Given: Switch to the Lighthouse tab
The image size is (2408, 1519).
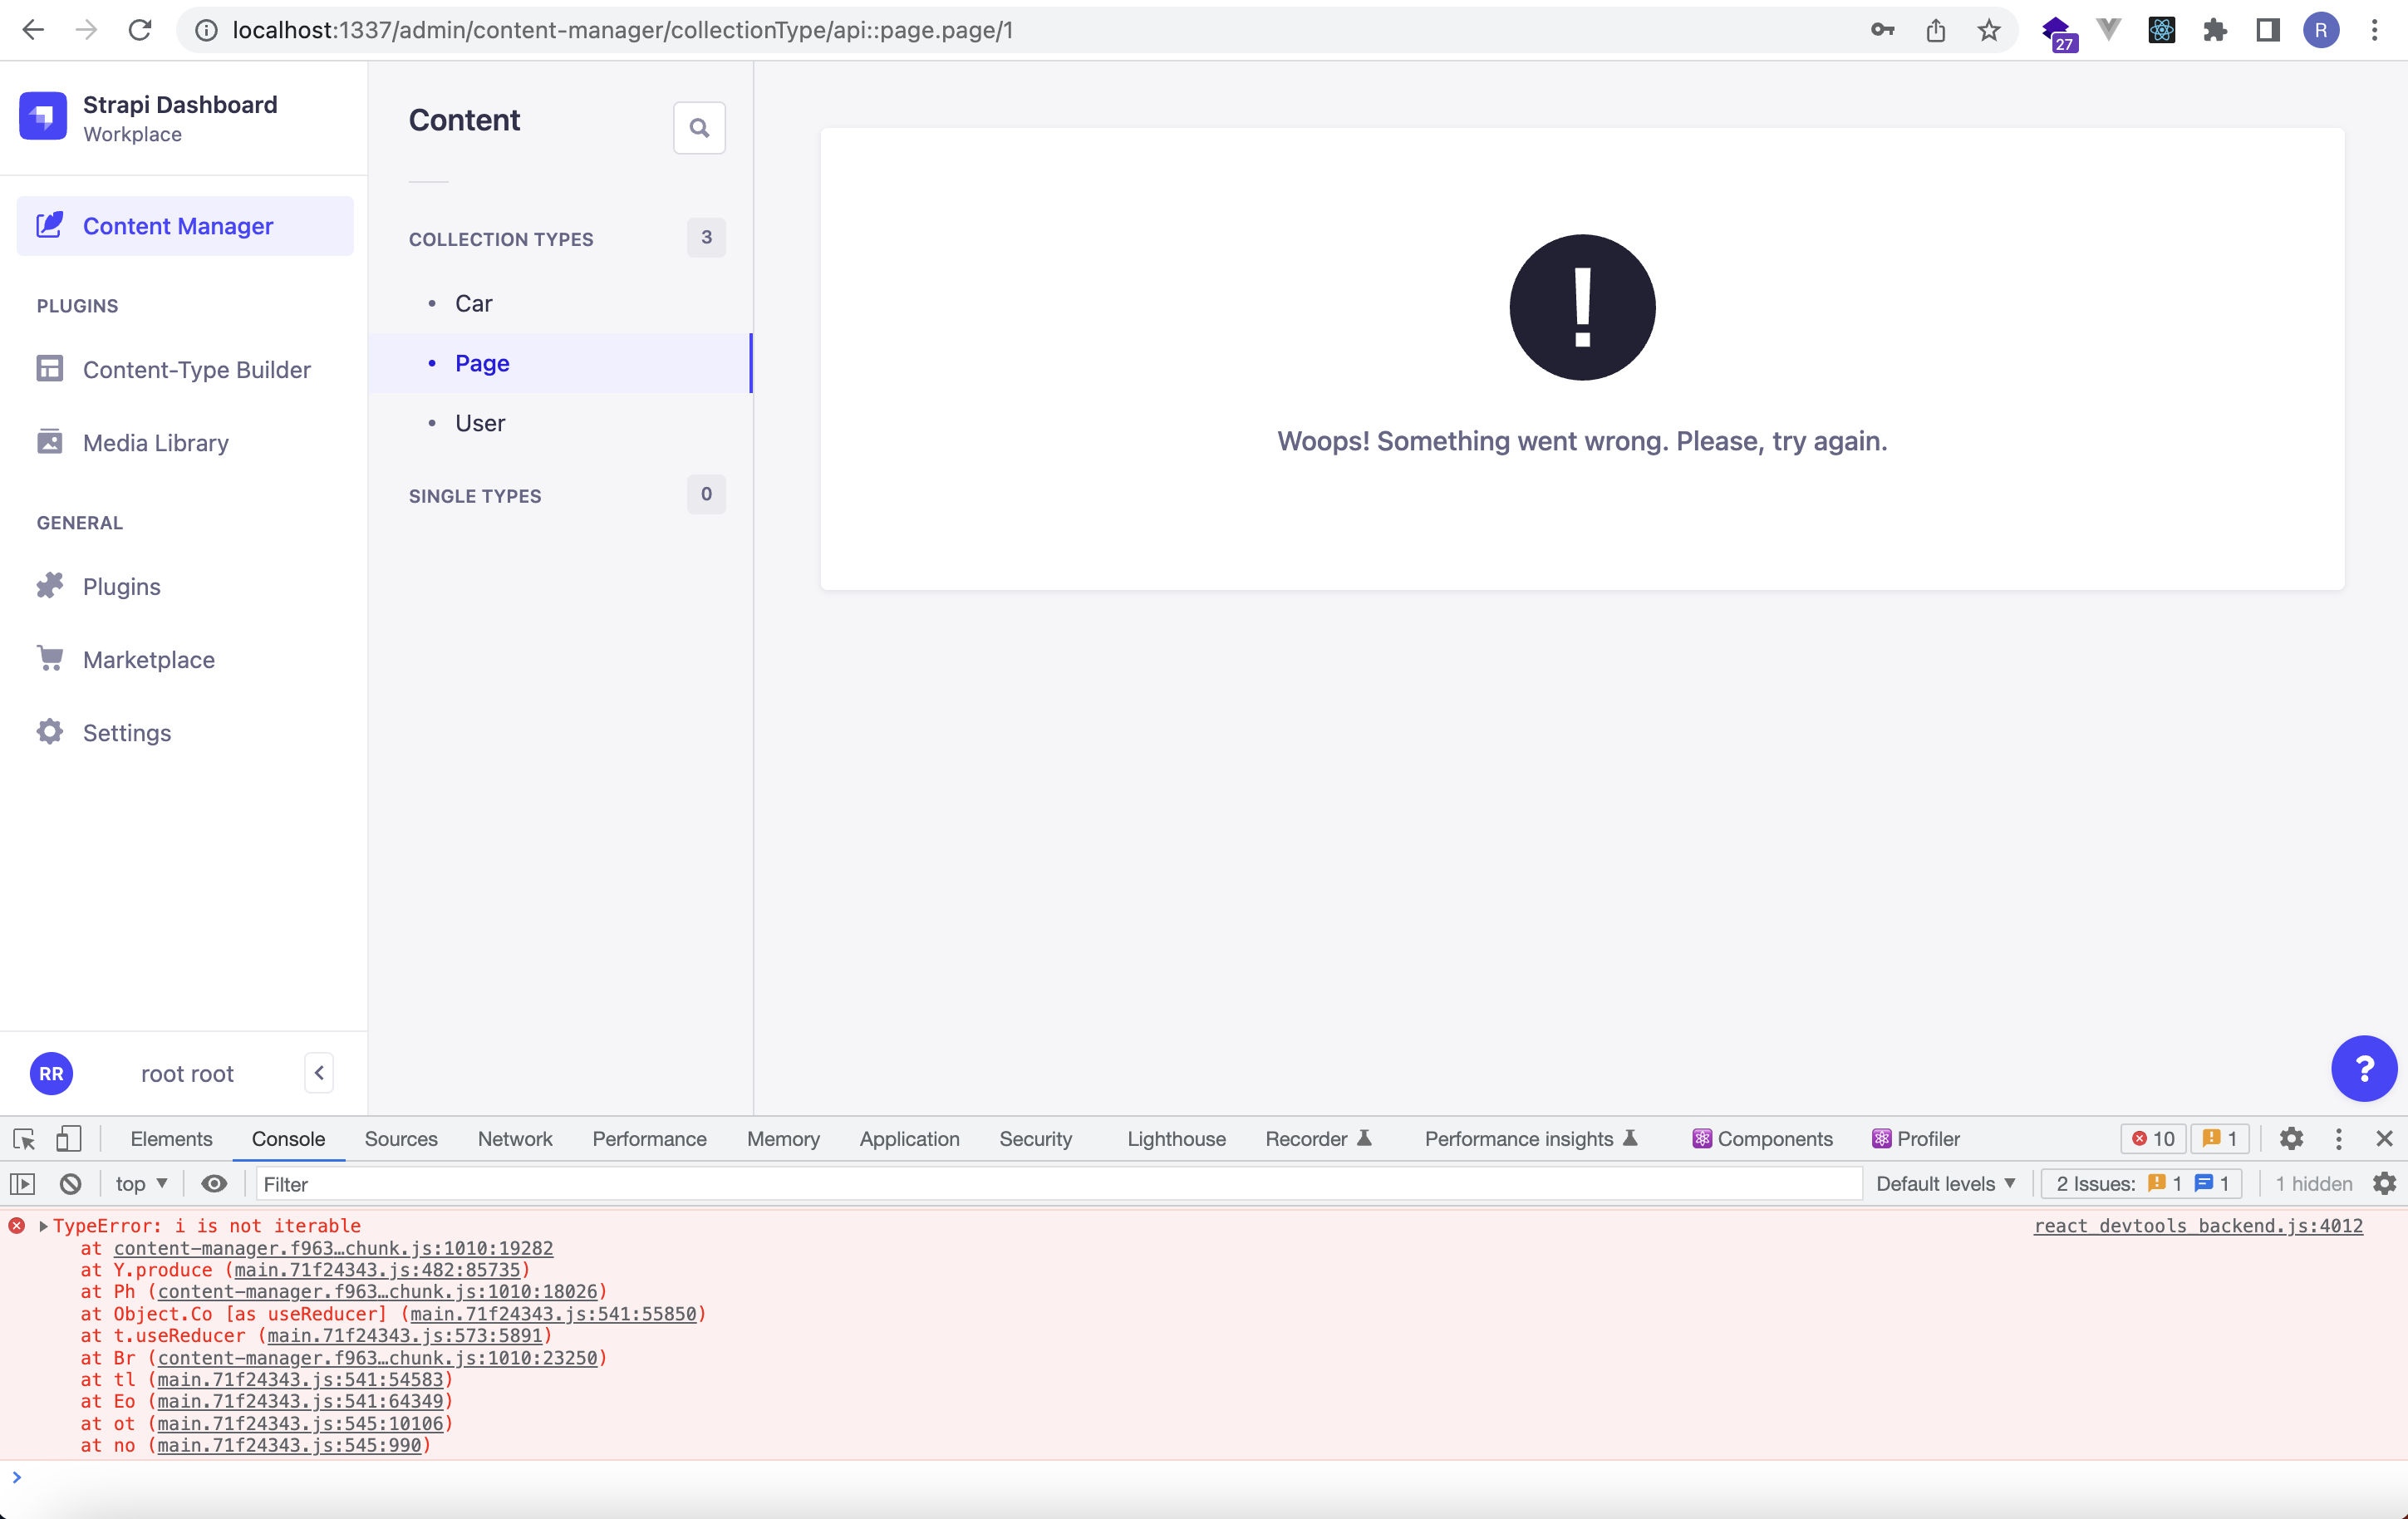Looking at the screenshot, I should pyautogui.click(x=1176, y=1138).
